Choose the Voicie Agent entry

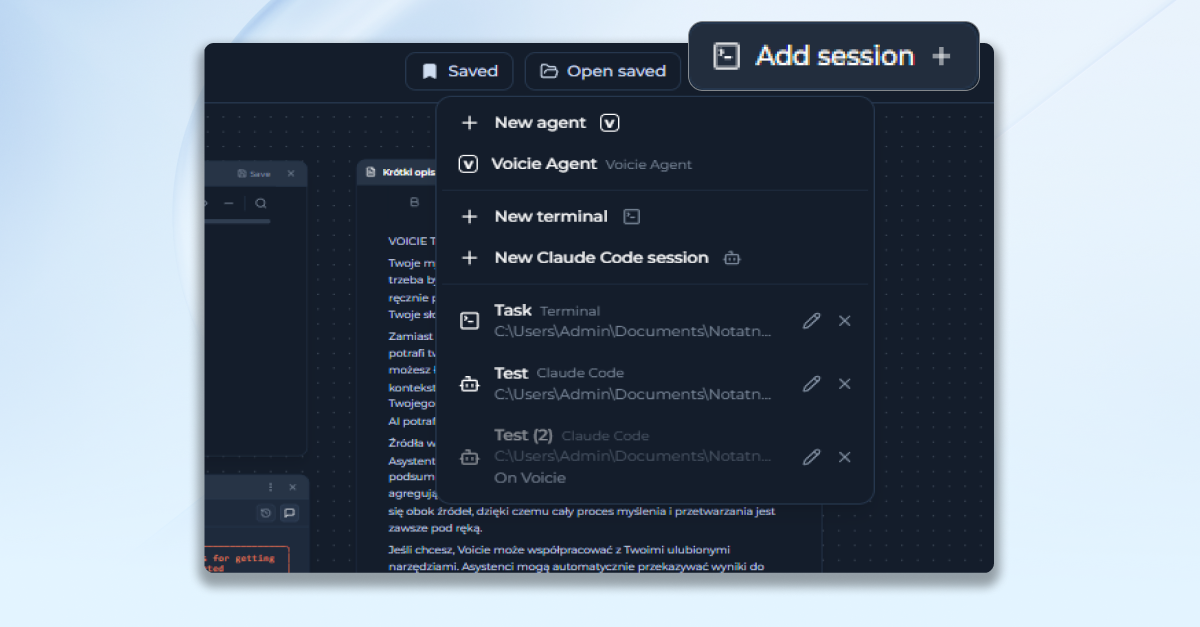[x=655, y=164]
